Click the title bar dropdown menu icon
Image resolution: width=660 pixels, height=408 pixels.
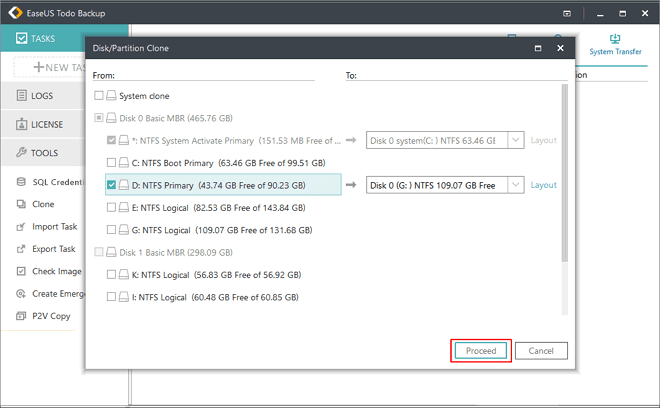pos(567,14)
